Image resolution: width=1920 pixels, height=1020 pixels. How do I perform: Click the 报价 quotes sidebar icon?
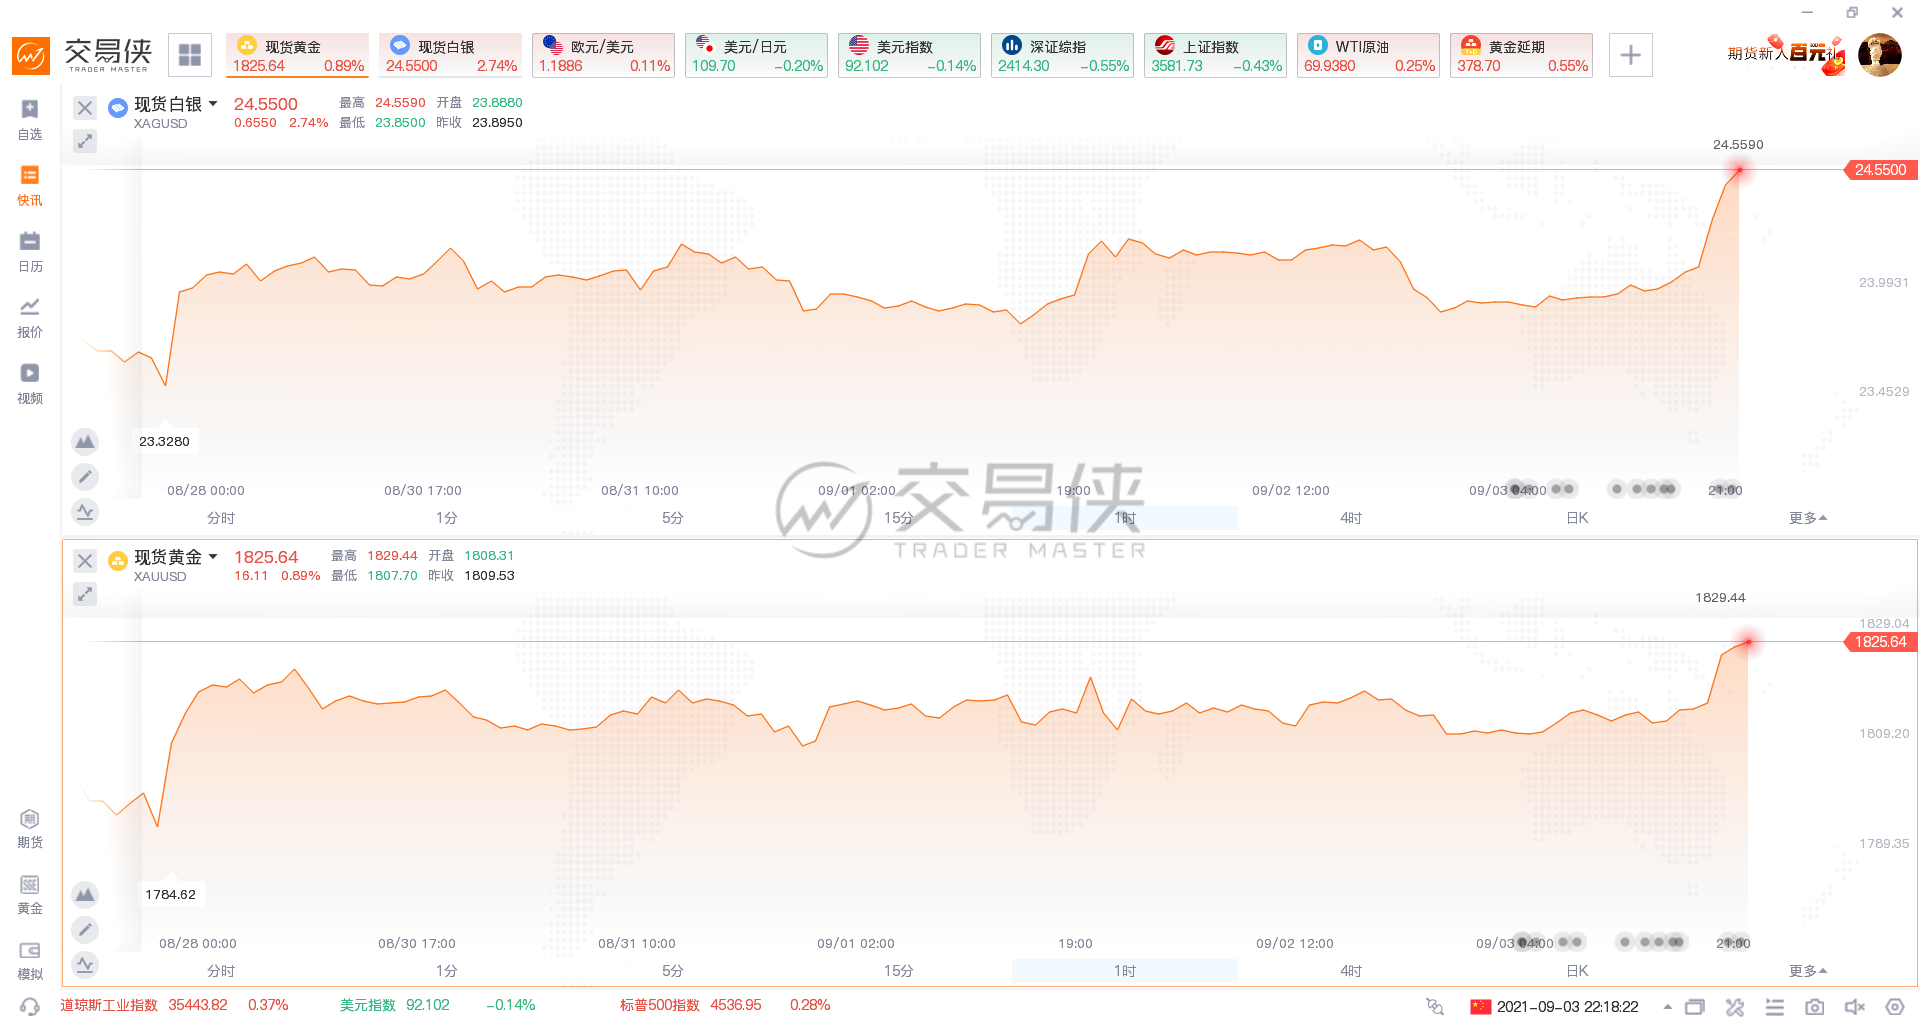point(30,317)
